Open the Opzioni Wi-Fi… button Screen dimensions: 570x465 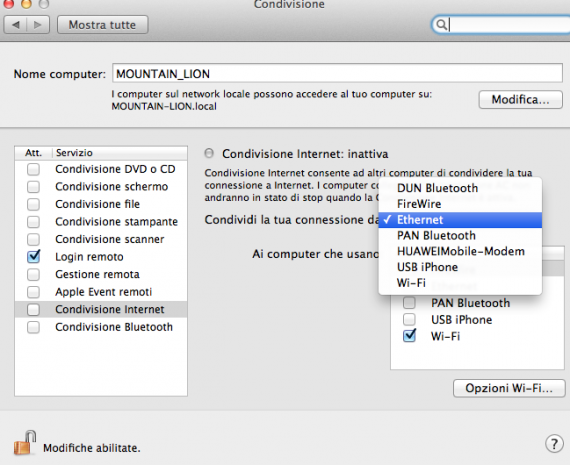pyautogui.click(x=509, y=388)
